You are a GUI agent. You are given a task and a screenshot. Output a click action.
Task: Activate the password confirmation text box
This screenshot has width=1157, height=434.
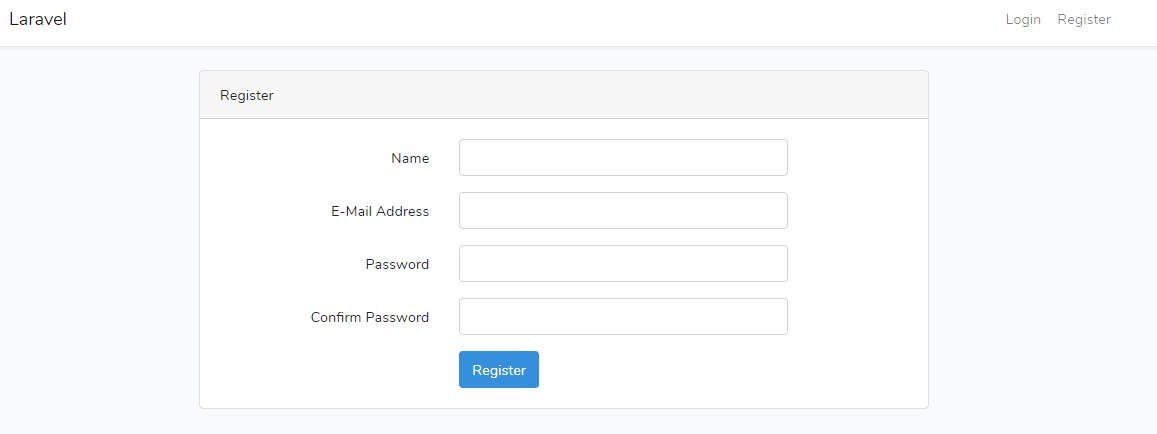[x=623, y=317]
